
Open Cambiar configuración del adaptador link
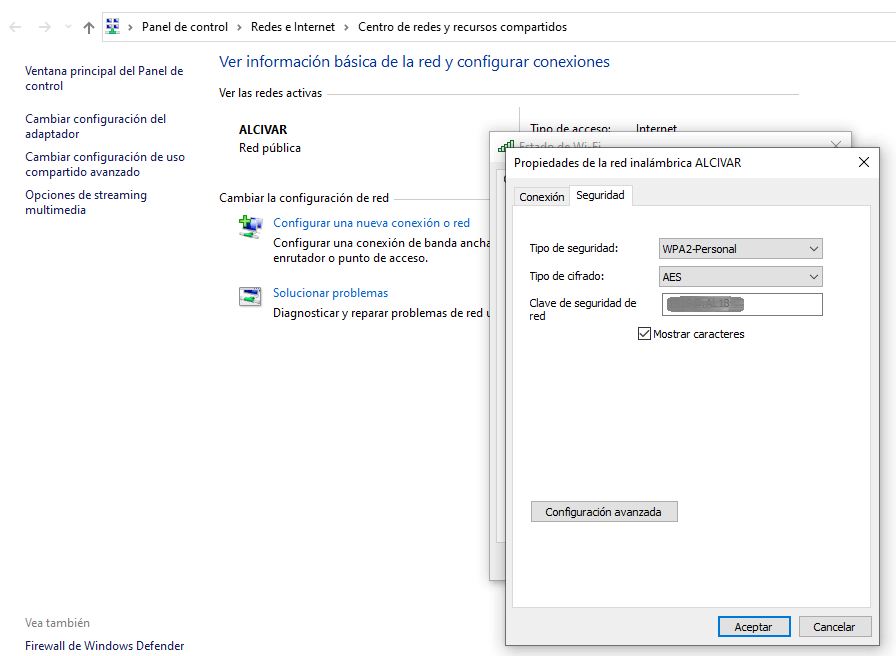[95, 126]
